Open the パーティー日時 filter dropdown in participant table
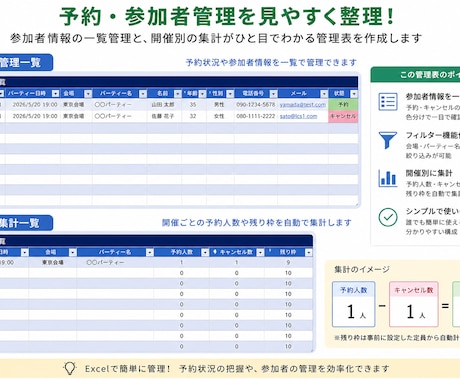Viewport: 460px width, 380px height. [x=56, y=94]
